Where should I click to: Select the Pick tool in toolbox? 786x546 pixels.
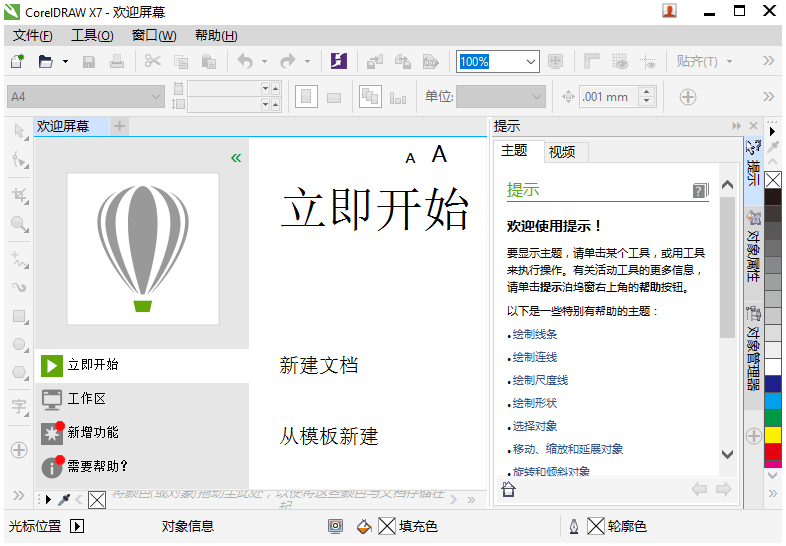[x=20, y=131]
